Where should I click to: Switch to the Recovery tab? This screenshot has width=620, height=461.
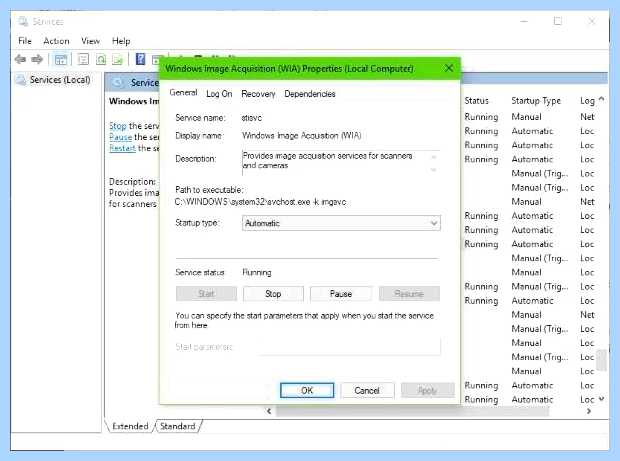pos(258,94)
